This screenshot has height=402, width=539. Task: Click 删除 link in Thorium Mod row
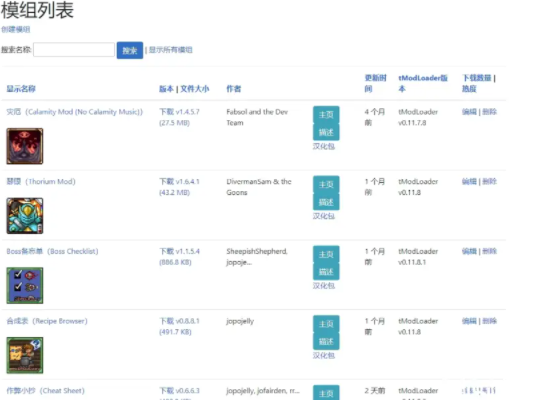(x=490, y=182)
